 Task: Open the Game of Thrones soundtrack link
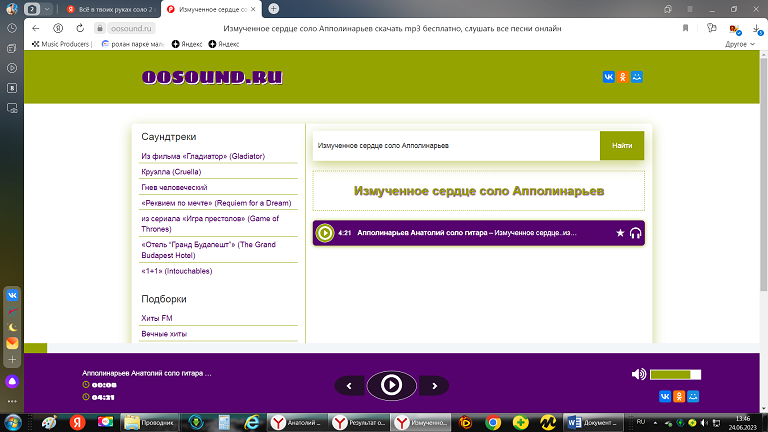pos(210,224)
